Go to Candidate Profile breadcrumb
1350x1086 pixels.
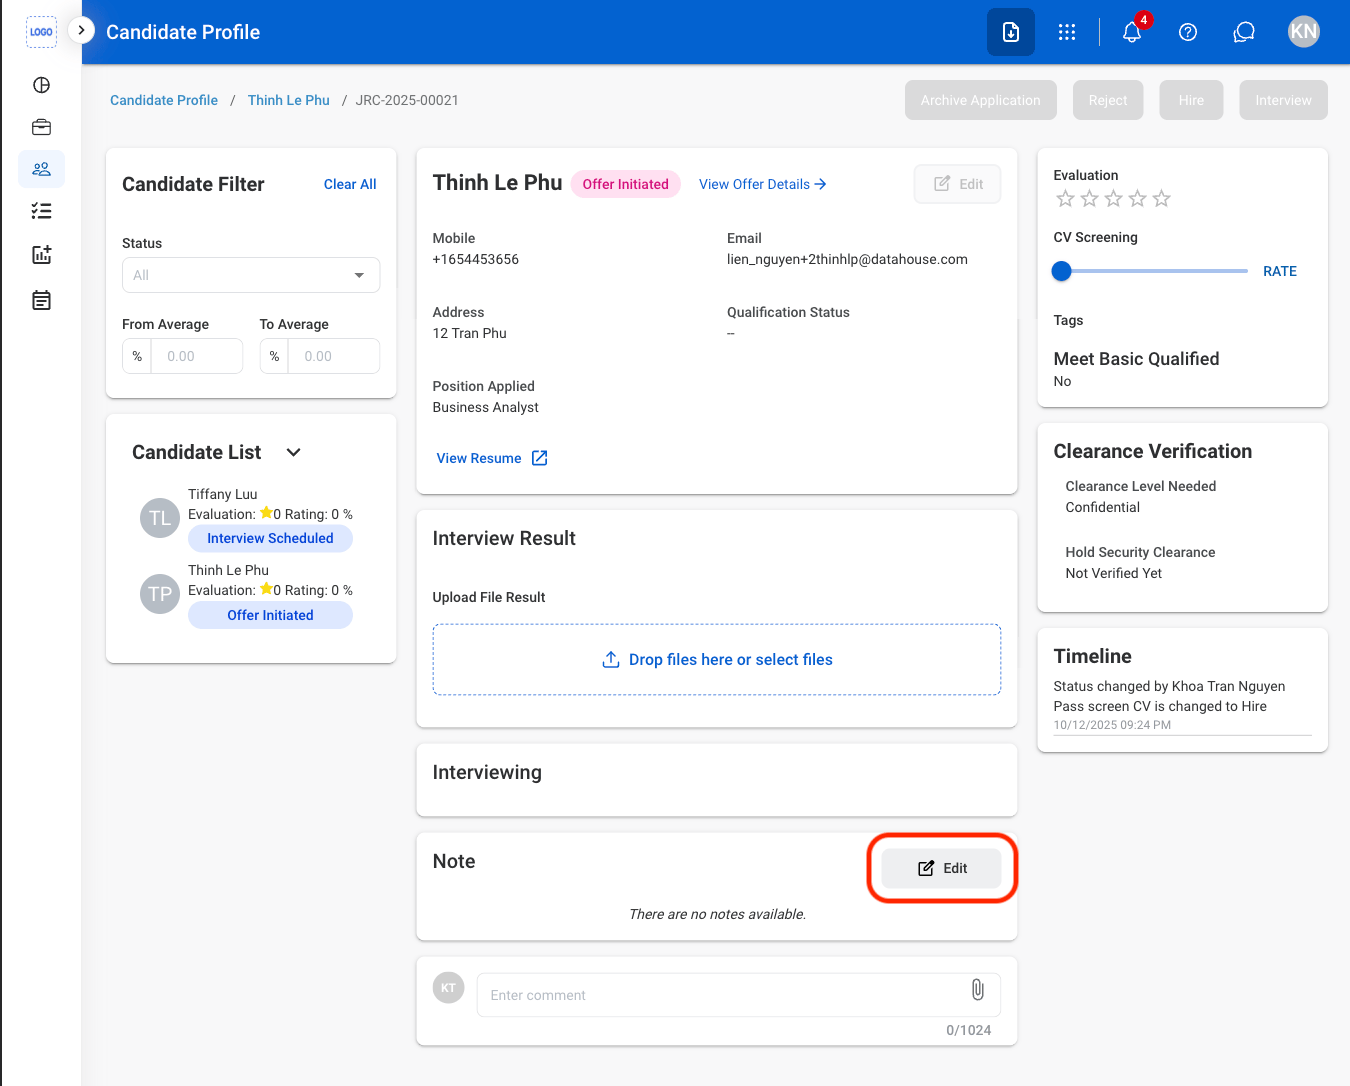pyautogui.click(x=164, y=100)
